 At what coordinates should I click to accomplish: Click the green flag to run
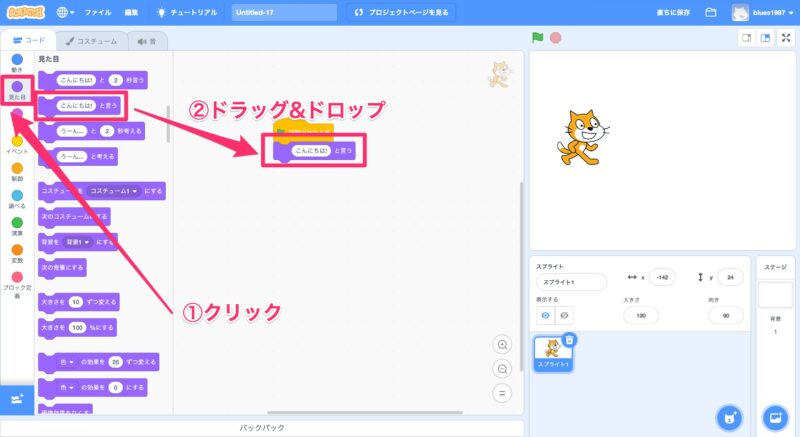(x=538, y=38)
